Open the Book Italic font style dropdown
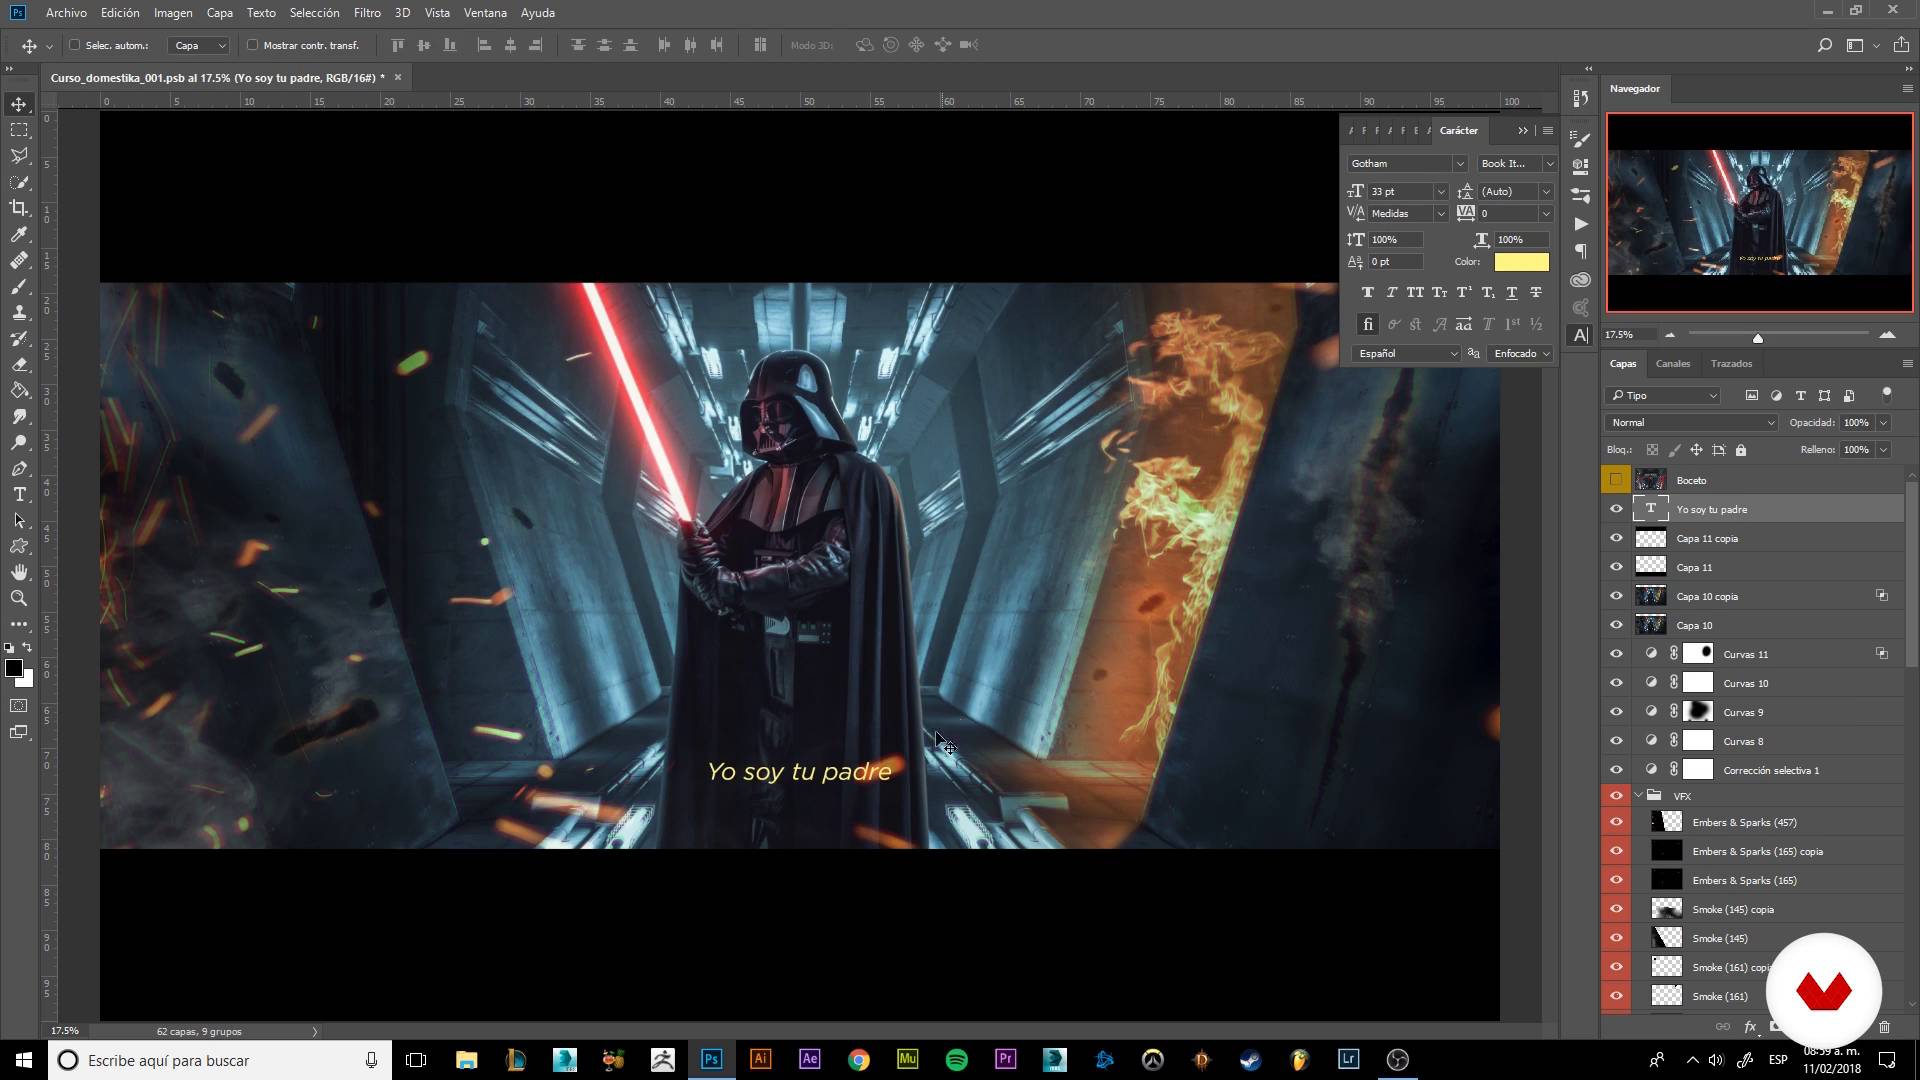The height and width of the screenshot is (1080, 1920). (x=1549, y=164)
